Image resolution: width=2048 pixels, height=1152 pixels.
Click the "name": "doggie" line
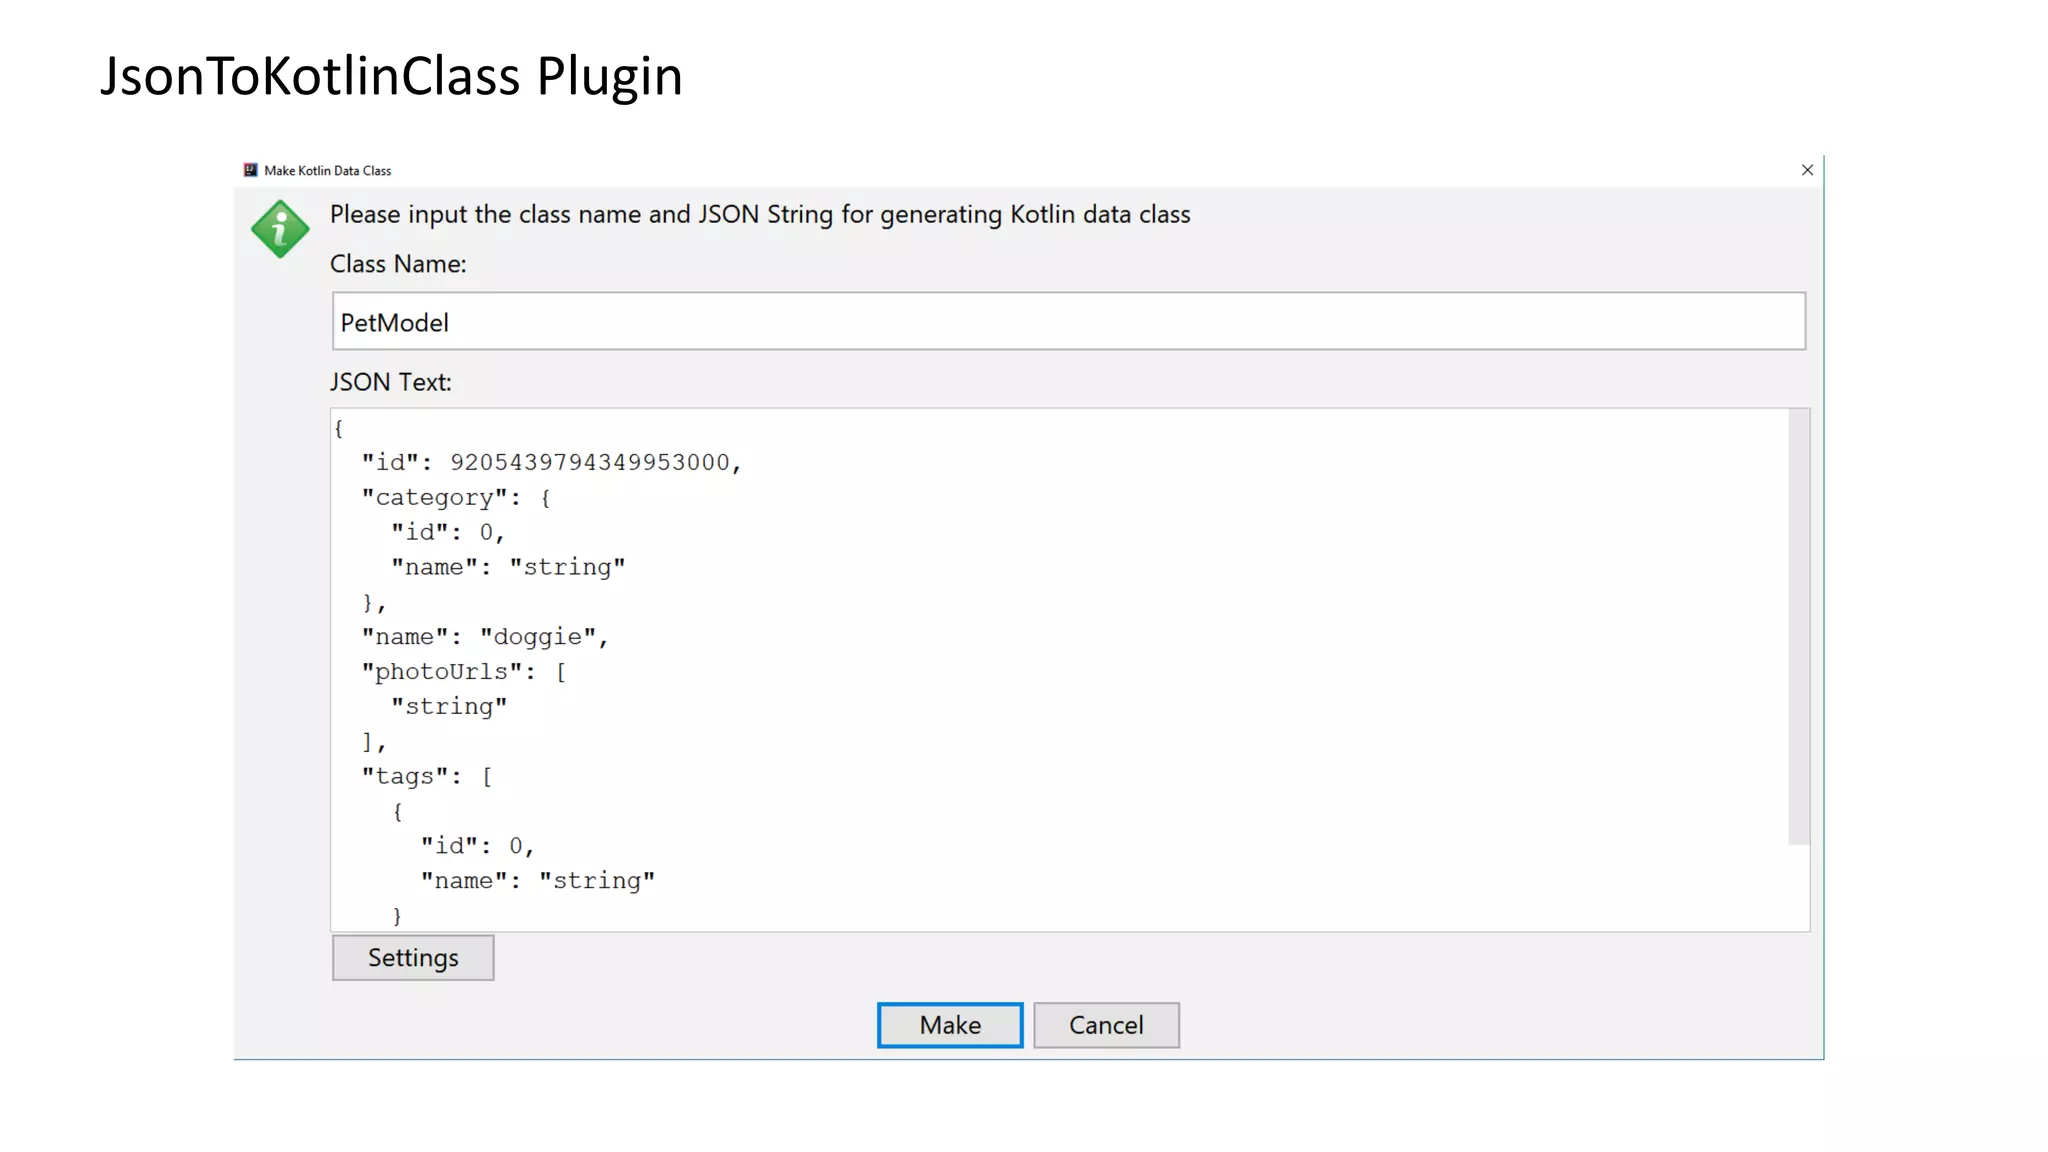(x=485, y=637)
